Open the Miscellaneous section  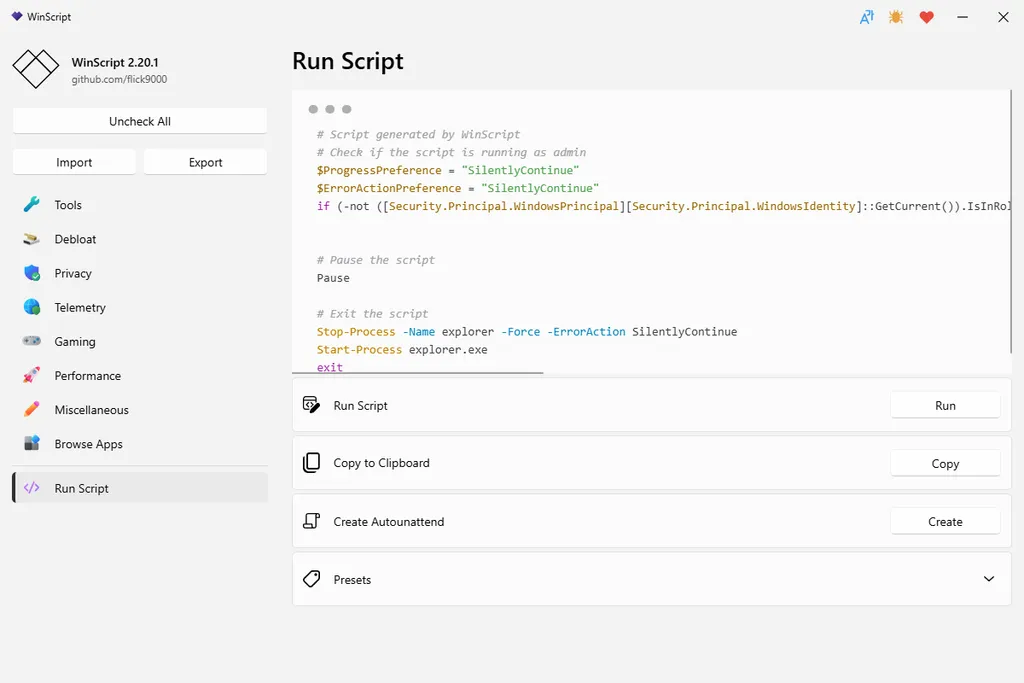tap(140, 409)
